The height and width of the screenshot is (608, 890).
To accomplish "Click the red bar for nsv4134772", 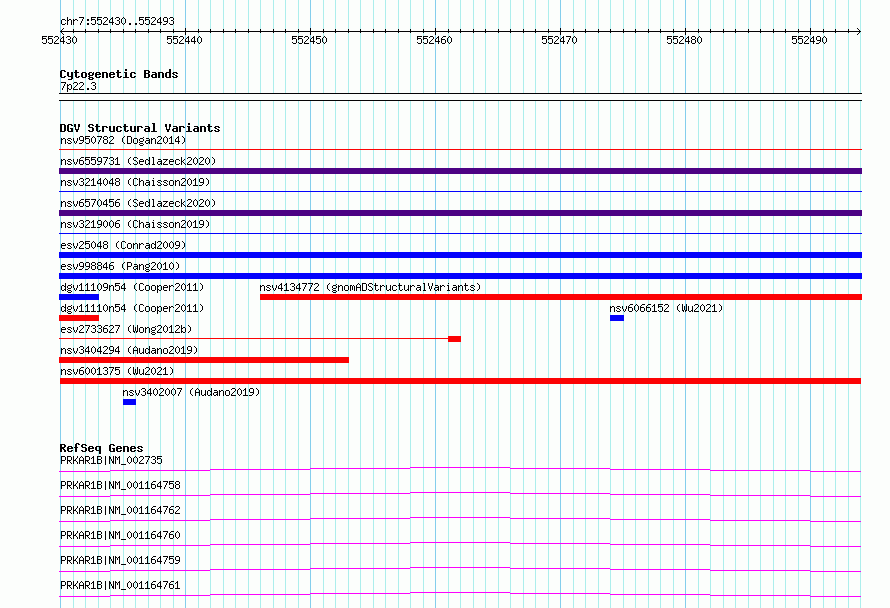I will [561, 297].
